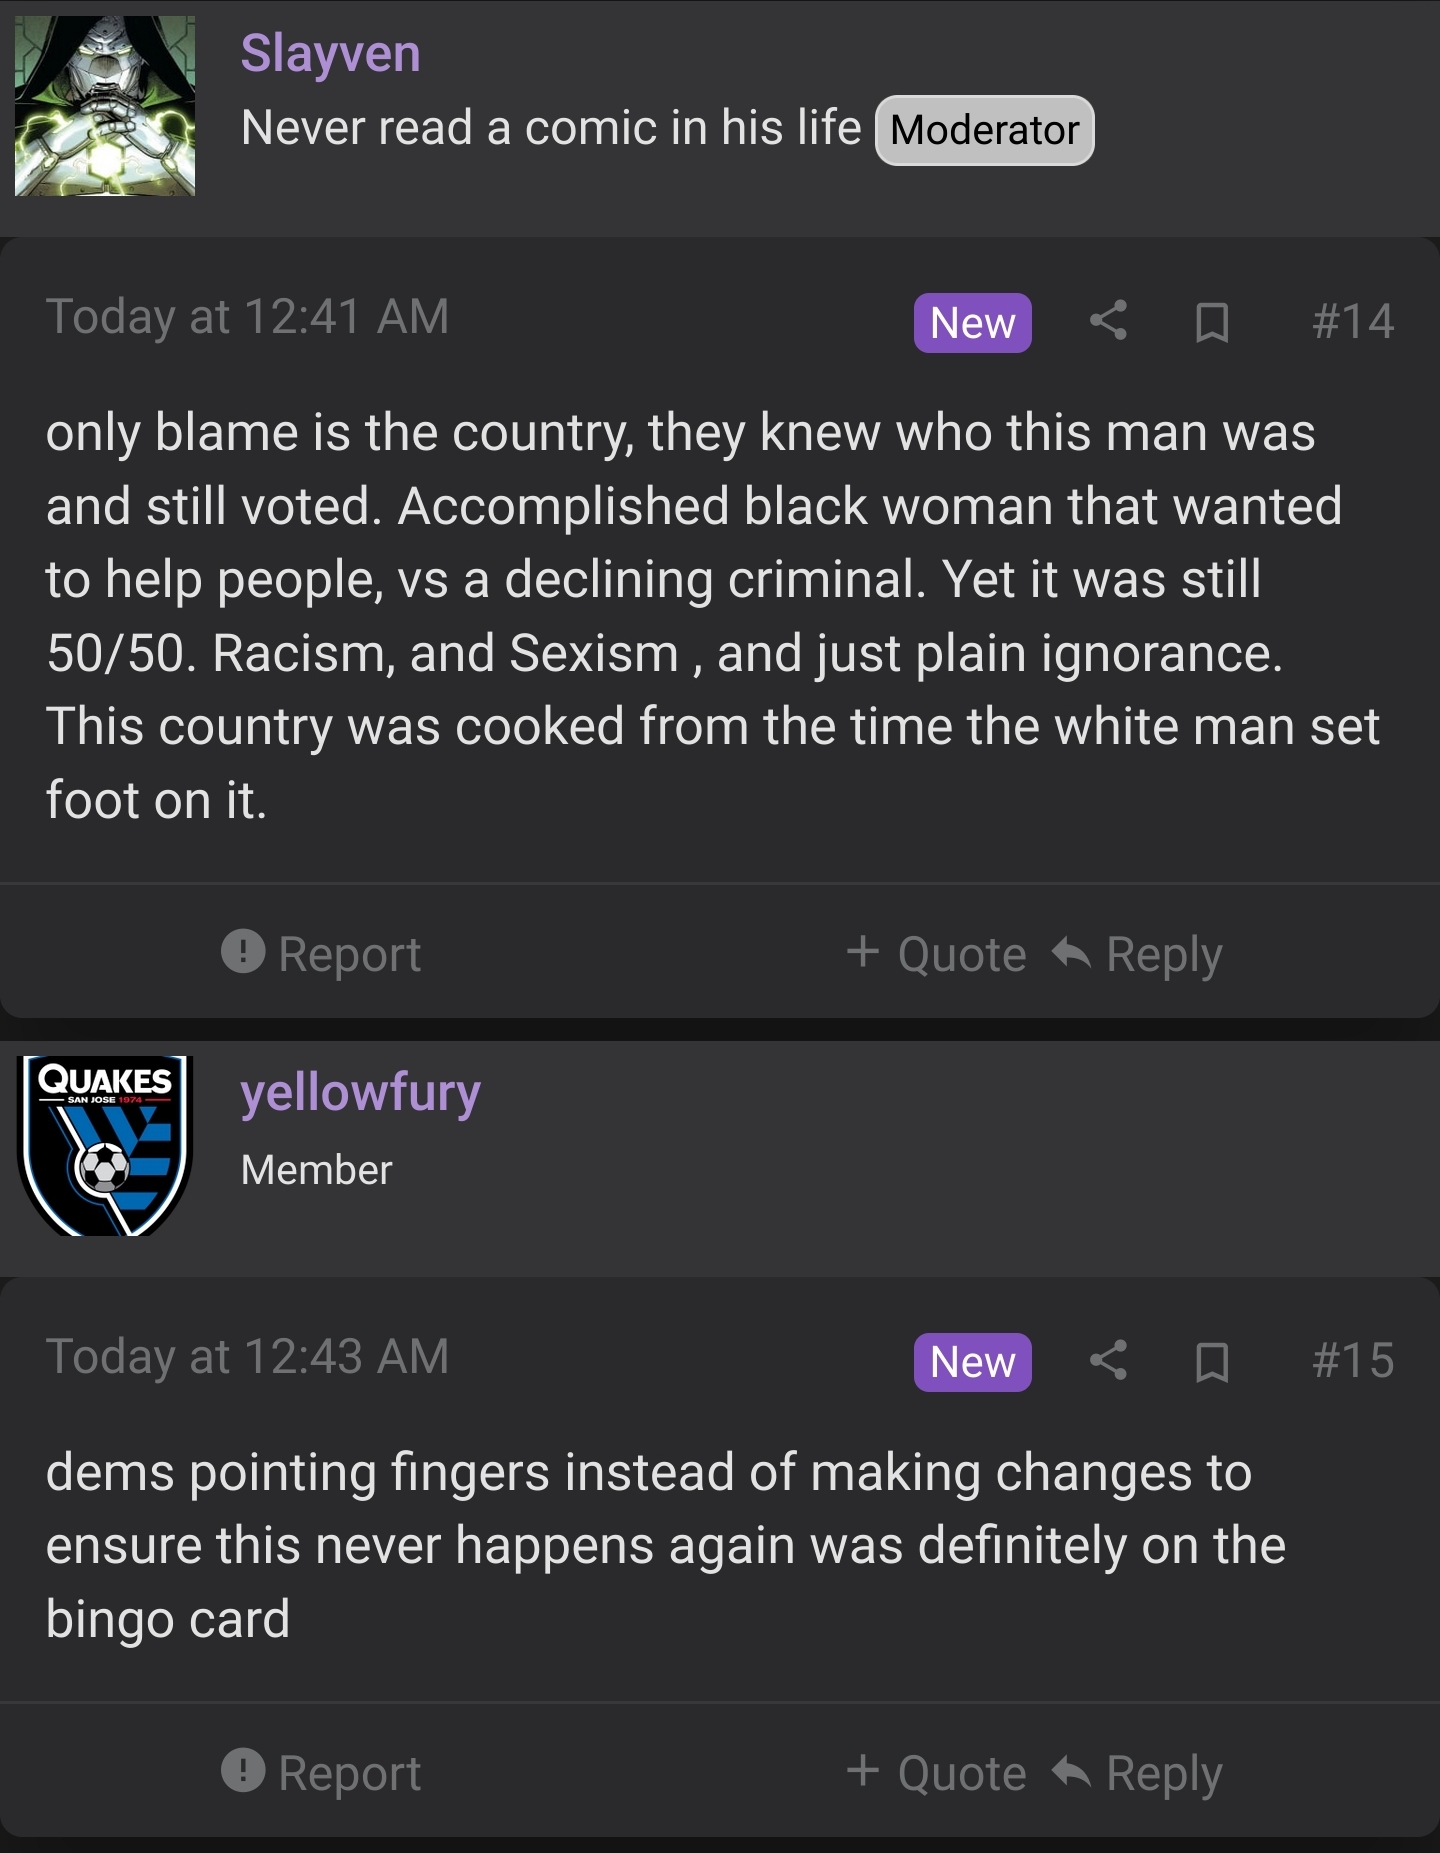Add Slayven's post to multi-quote

937,953
